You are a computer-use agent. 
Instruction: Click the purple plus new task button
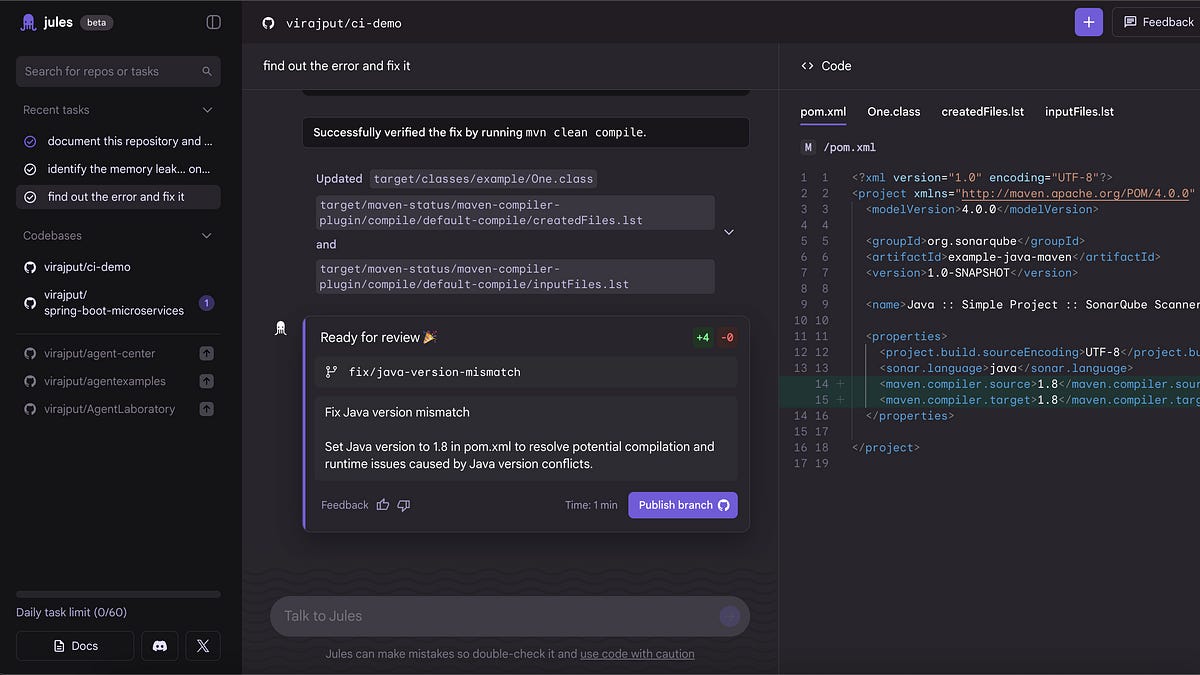(x=1089, y=22)
